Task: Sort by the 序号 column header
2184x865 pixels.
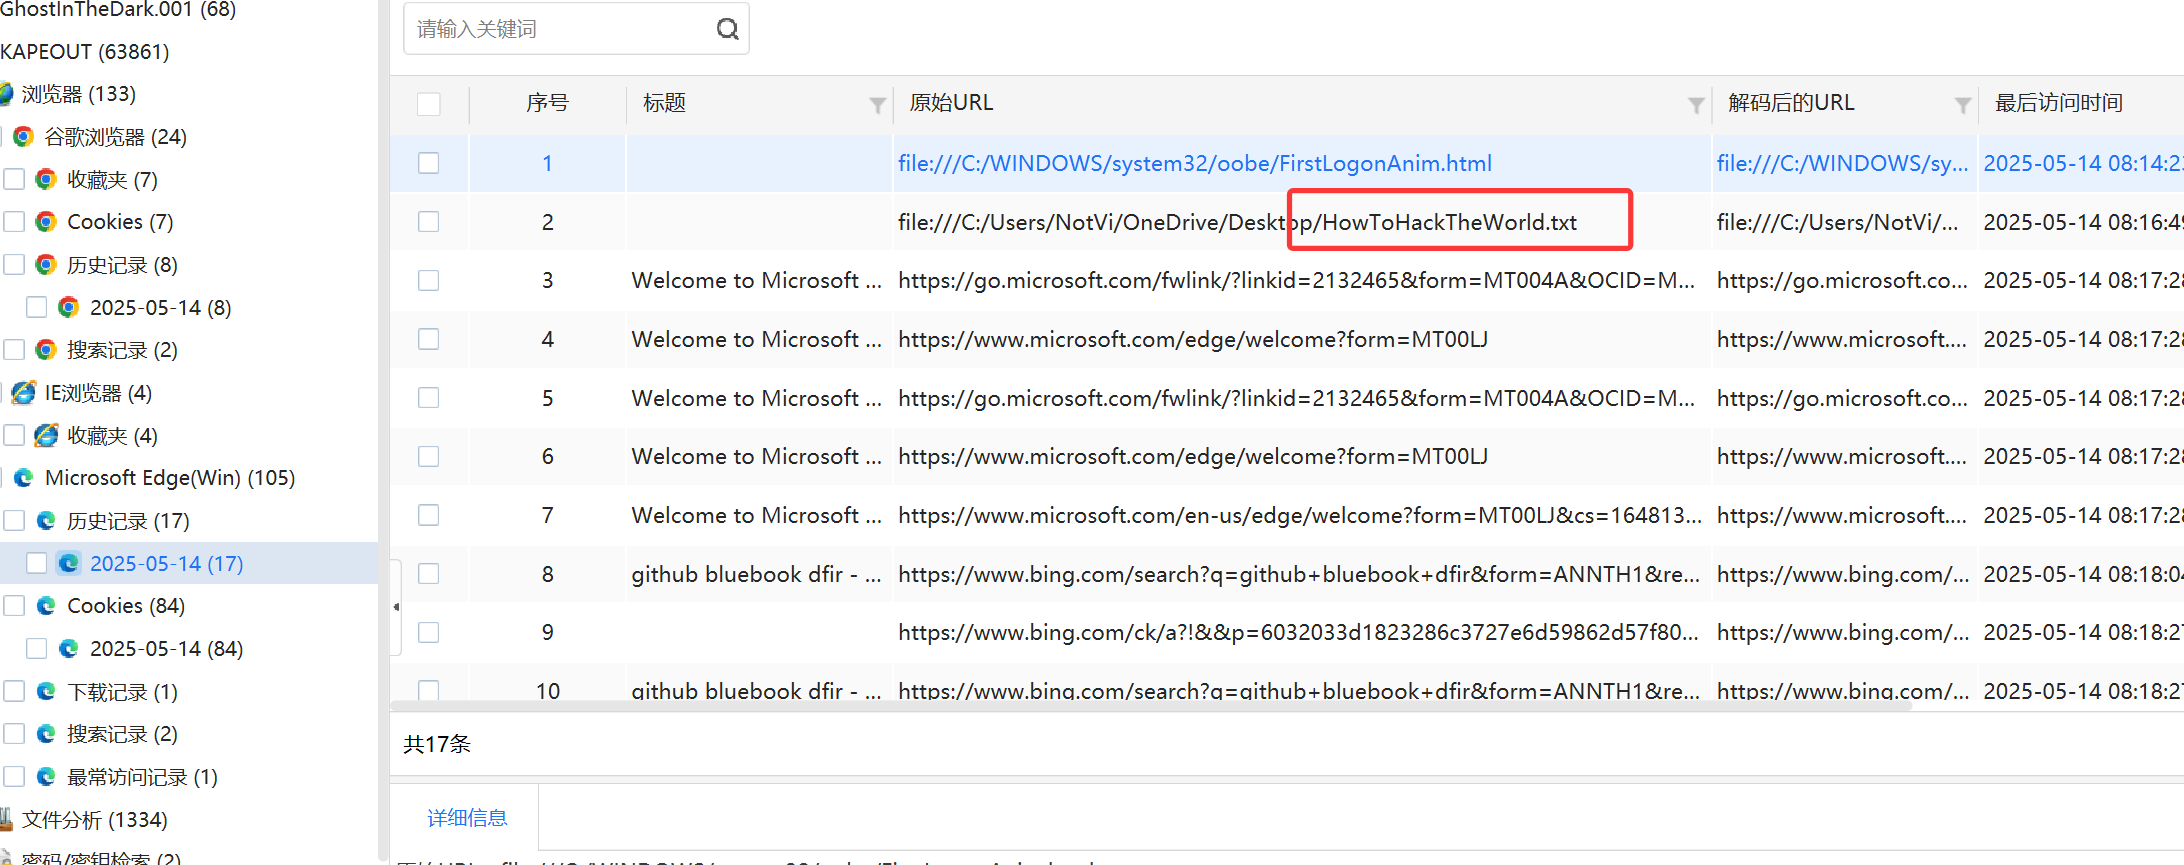Action: pyautogui.click(x=547, y=103)
